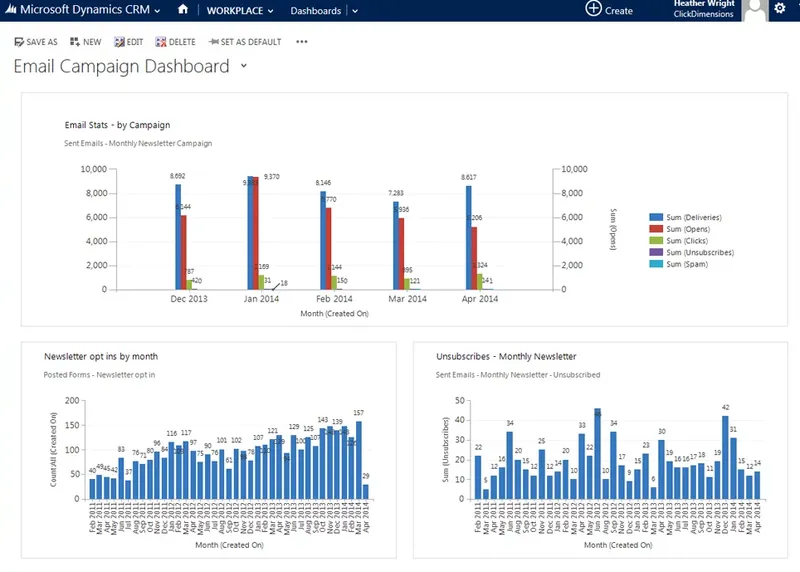Open the Email Campaign Dashboard selector chevron

coord(244,65)
